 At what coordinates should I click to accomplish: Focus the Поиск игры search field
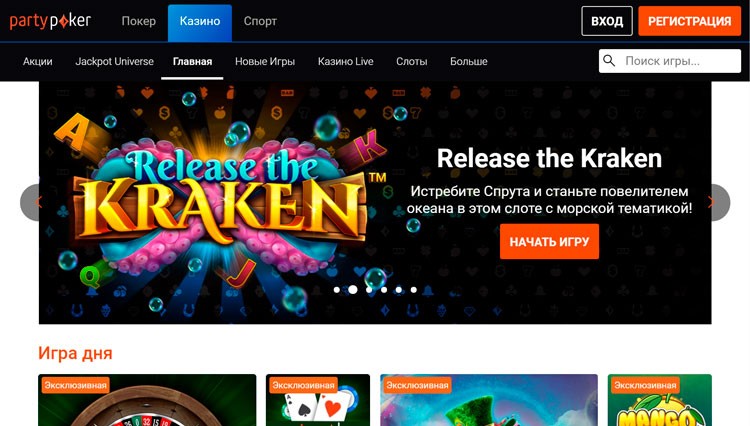(670, 61)
